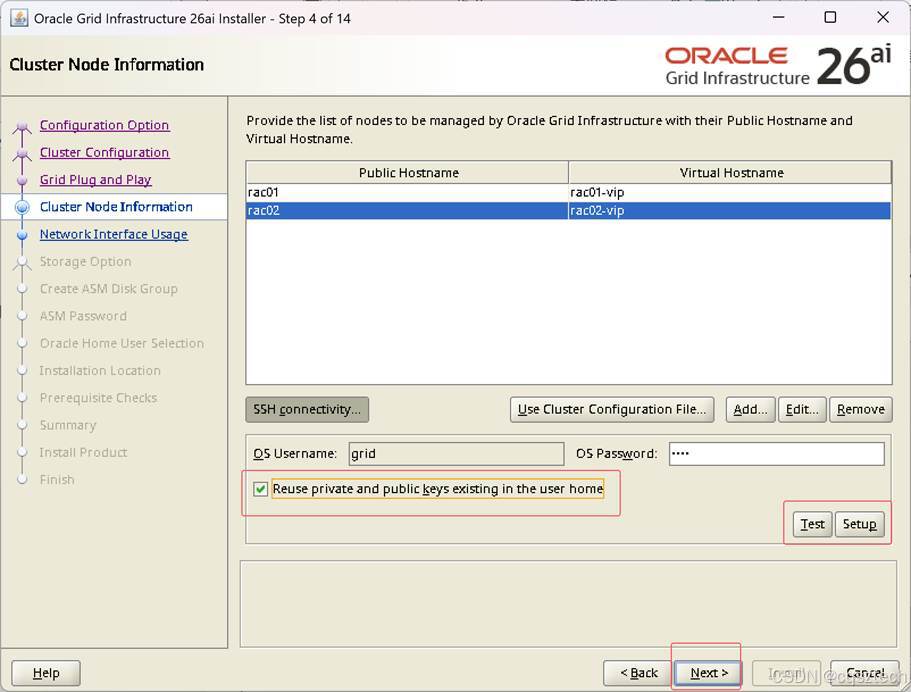Close the installer window

(x=883, y=18)
